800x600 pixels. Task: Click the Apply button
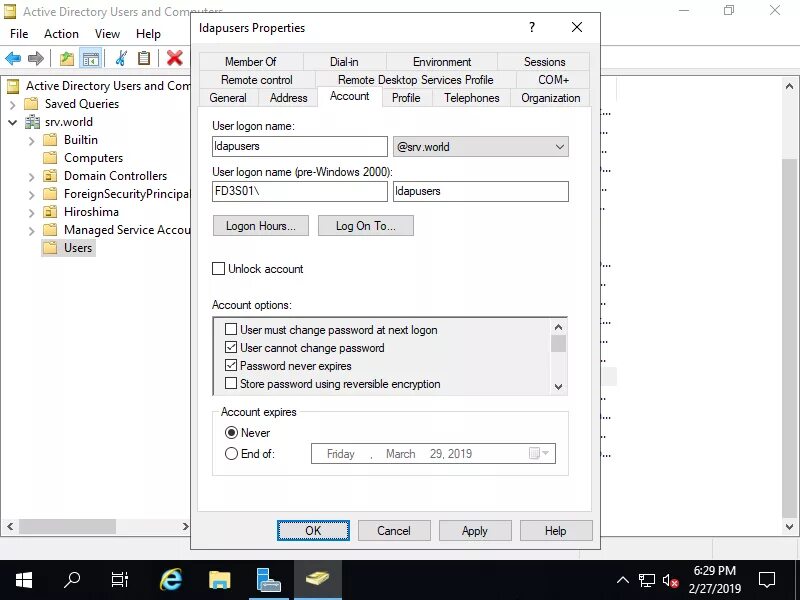tap(475, 531)
